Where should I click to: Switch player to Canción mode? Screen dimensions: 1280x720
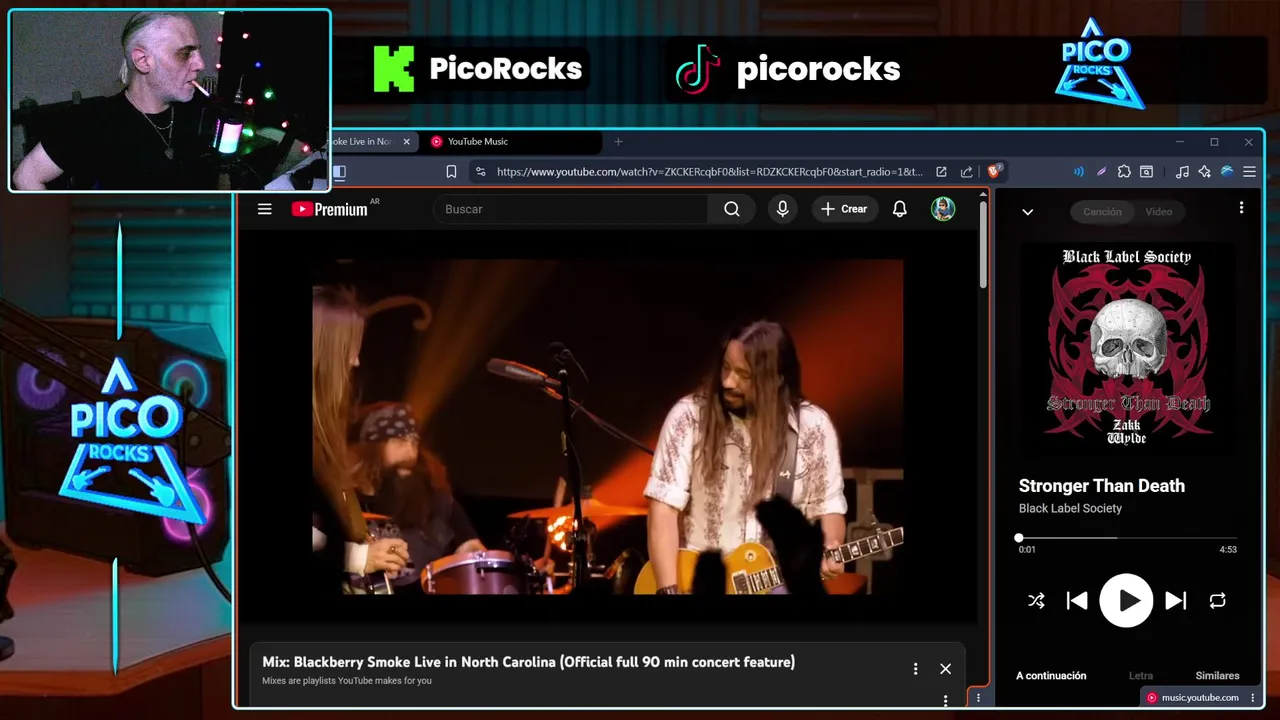1102,212
